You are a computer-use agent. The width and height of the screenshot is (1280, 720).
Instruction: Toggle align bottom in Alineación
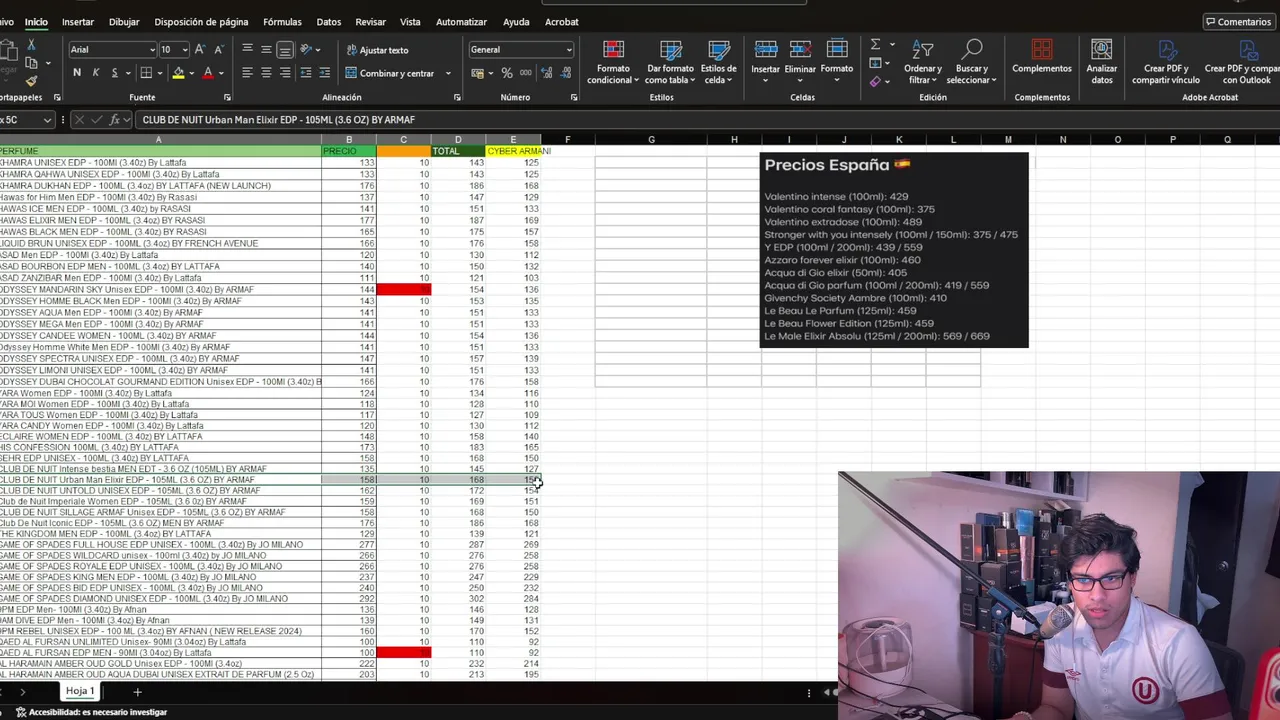(285, 49)
